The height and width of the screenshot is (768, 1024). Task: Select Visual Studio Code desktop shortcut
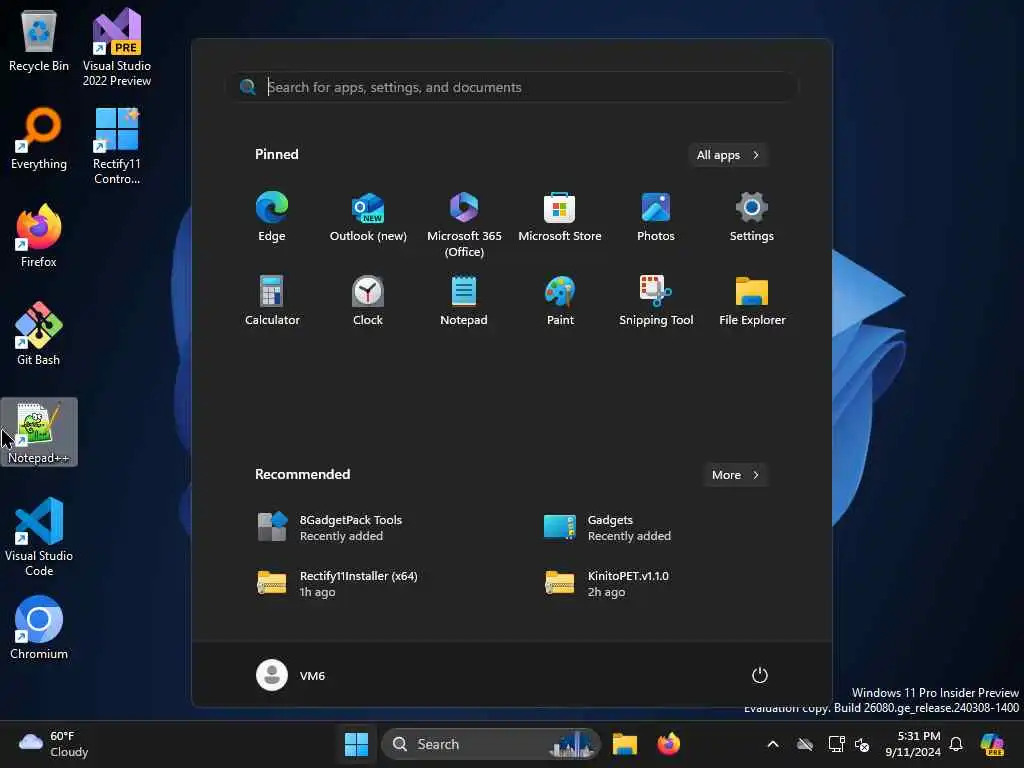tap(39, 537)
